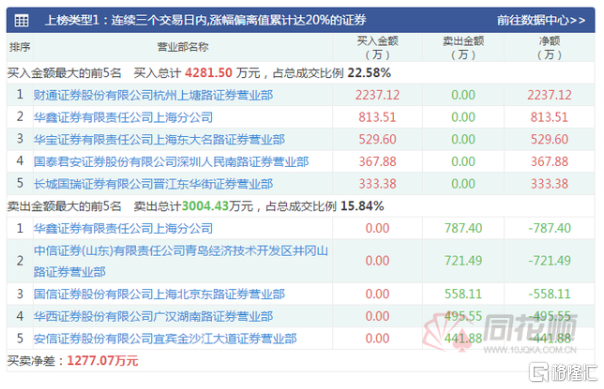The image size is (604, 389).
Task: Open 华鑫证券上海分公司 in the buy list
Action: pos(123,117)
